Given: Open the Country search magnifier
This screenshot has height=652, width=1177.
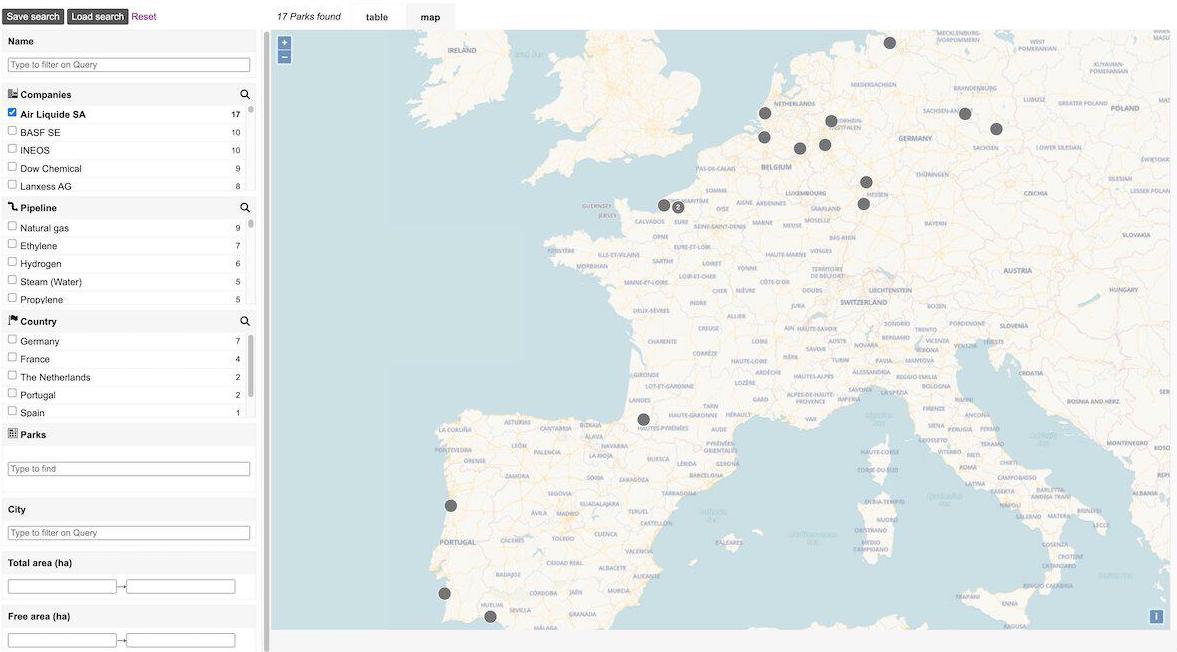Looking at the screenshot, I should tap(244, 320).
